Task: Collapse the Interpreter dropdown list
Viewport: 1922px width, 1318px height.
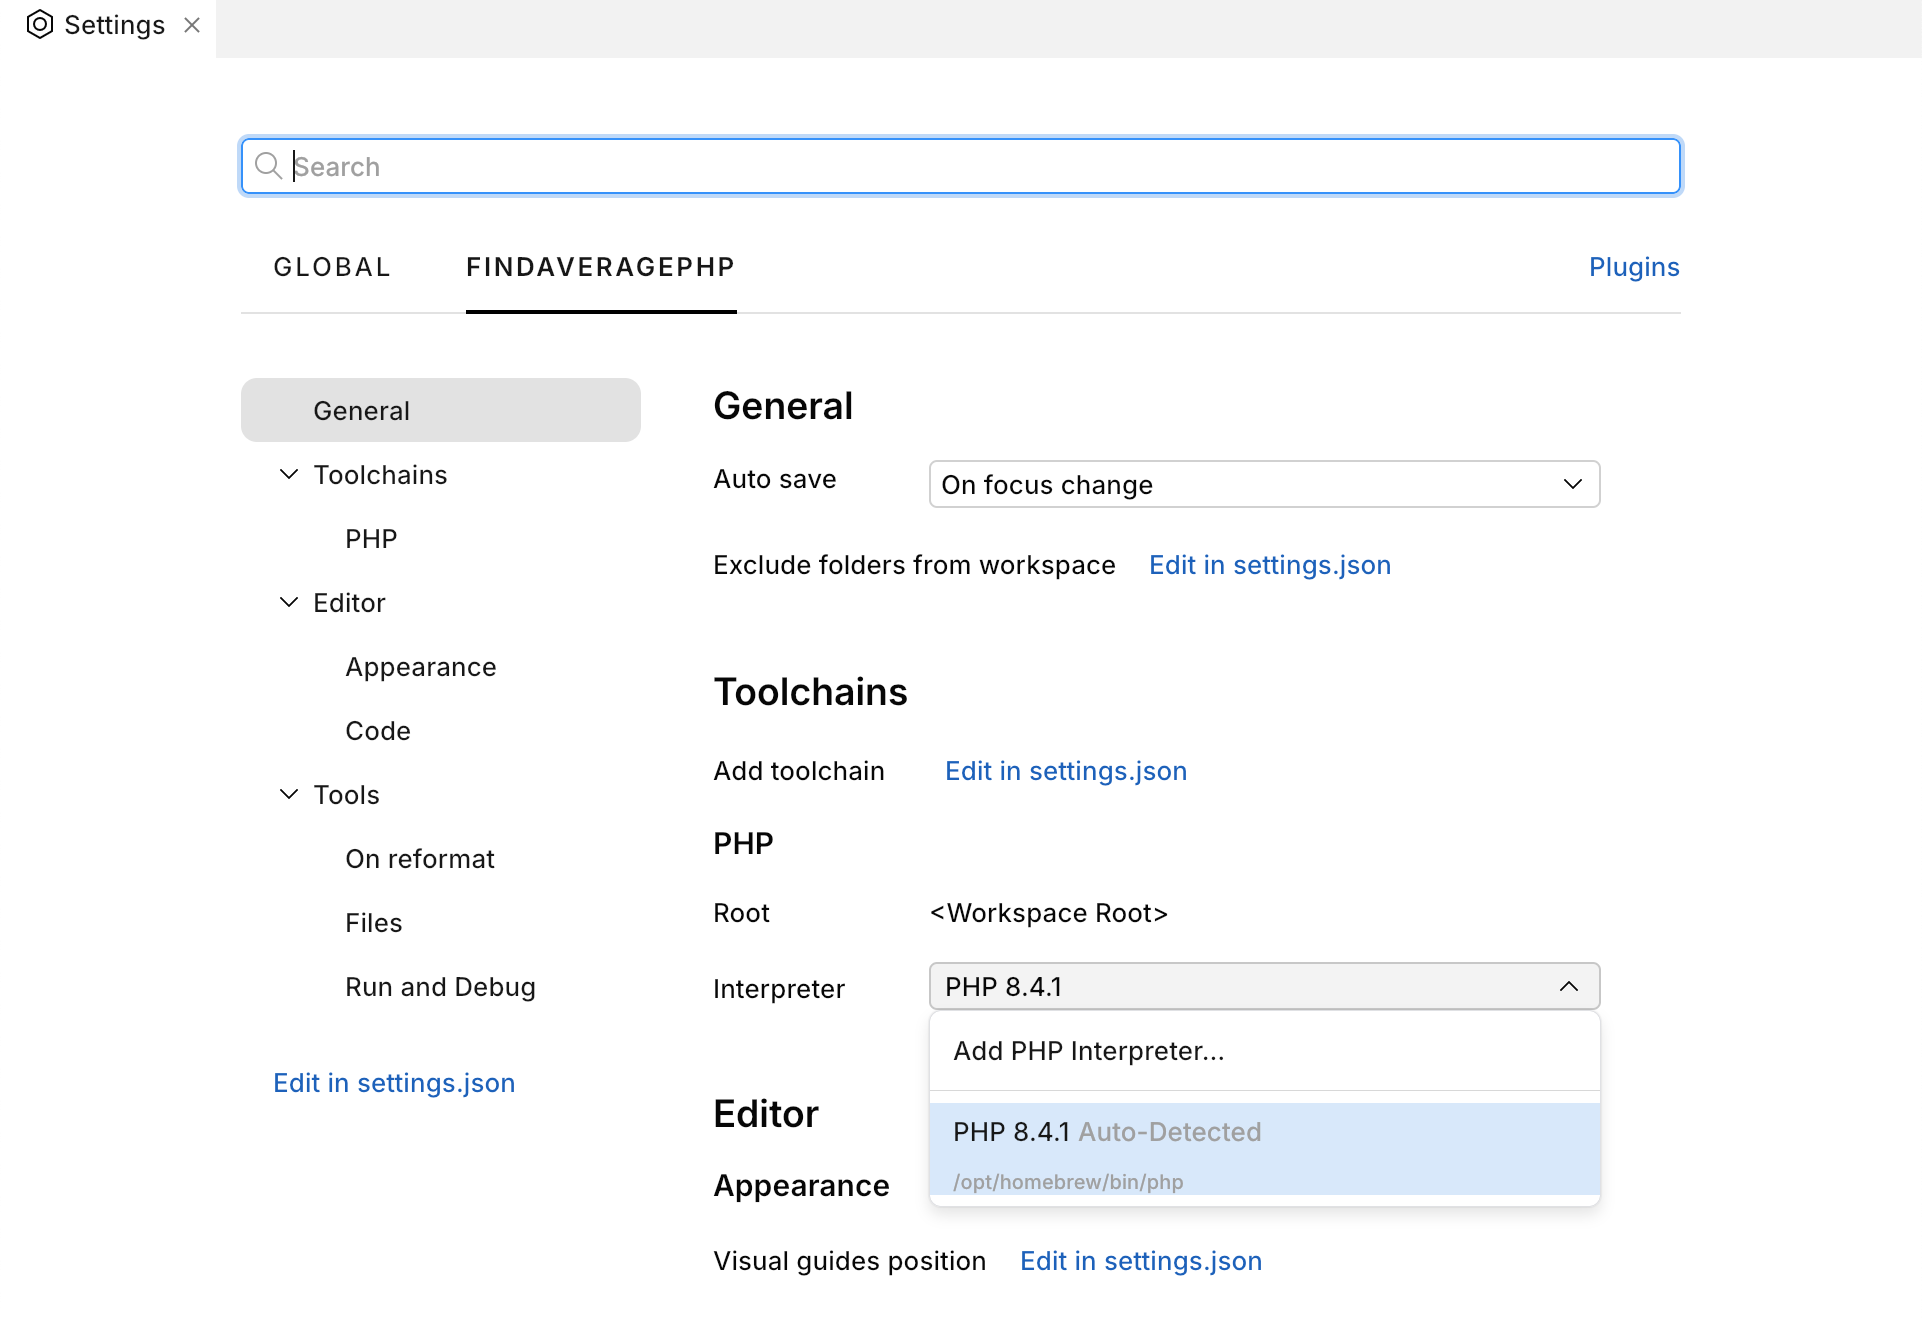Action: click(x=1567, y=986)
